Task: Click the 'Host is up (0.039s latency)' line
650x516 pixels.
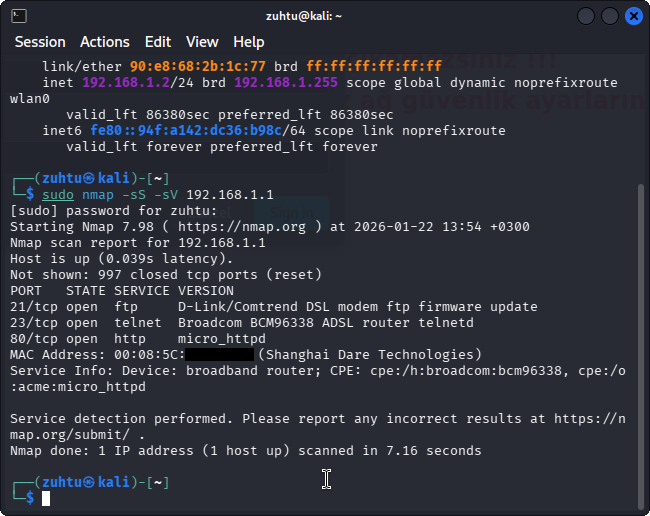Action: tap(121, 259)
